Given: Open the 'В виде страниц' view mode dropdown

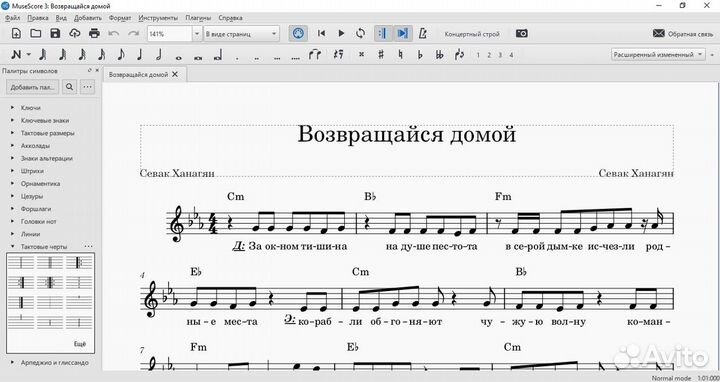Looking at the screenshot, I should [241, 34].
